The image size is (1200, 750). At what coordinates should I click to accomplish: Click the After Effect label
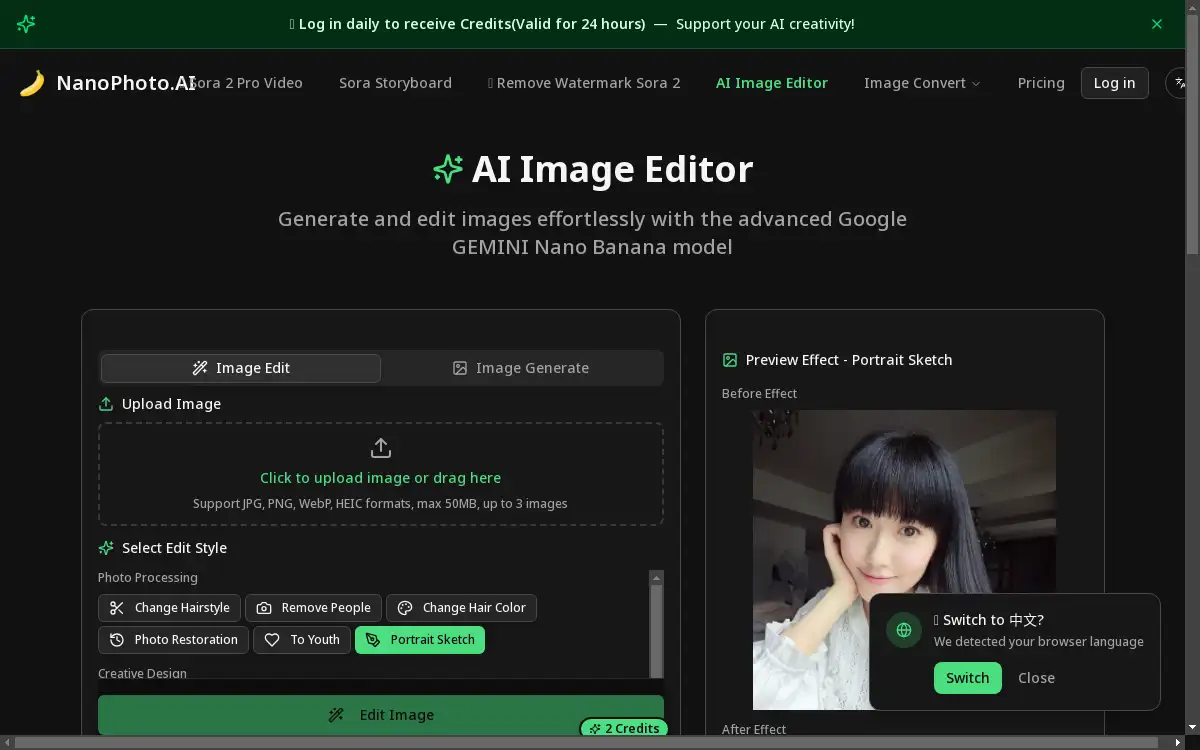[754, 730]
